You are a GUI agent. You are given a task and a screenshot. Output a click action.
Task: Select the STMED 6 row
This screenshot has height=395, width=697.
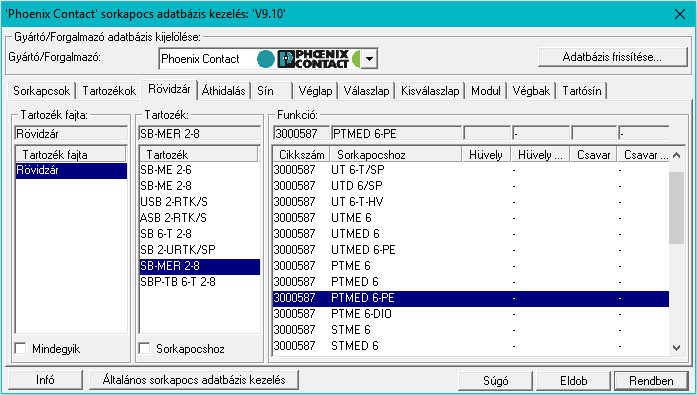coord(471,346)
